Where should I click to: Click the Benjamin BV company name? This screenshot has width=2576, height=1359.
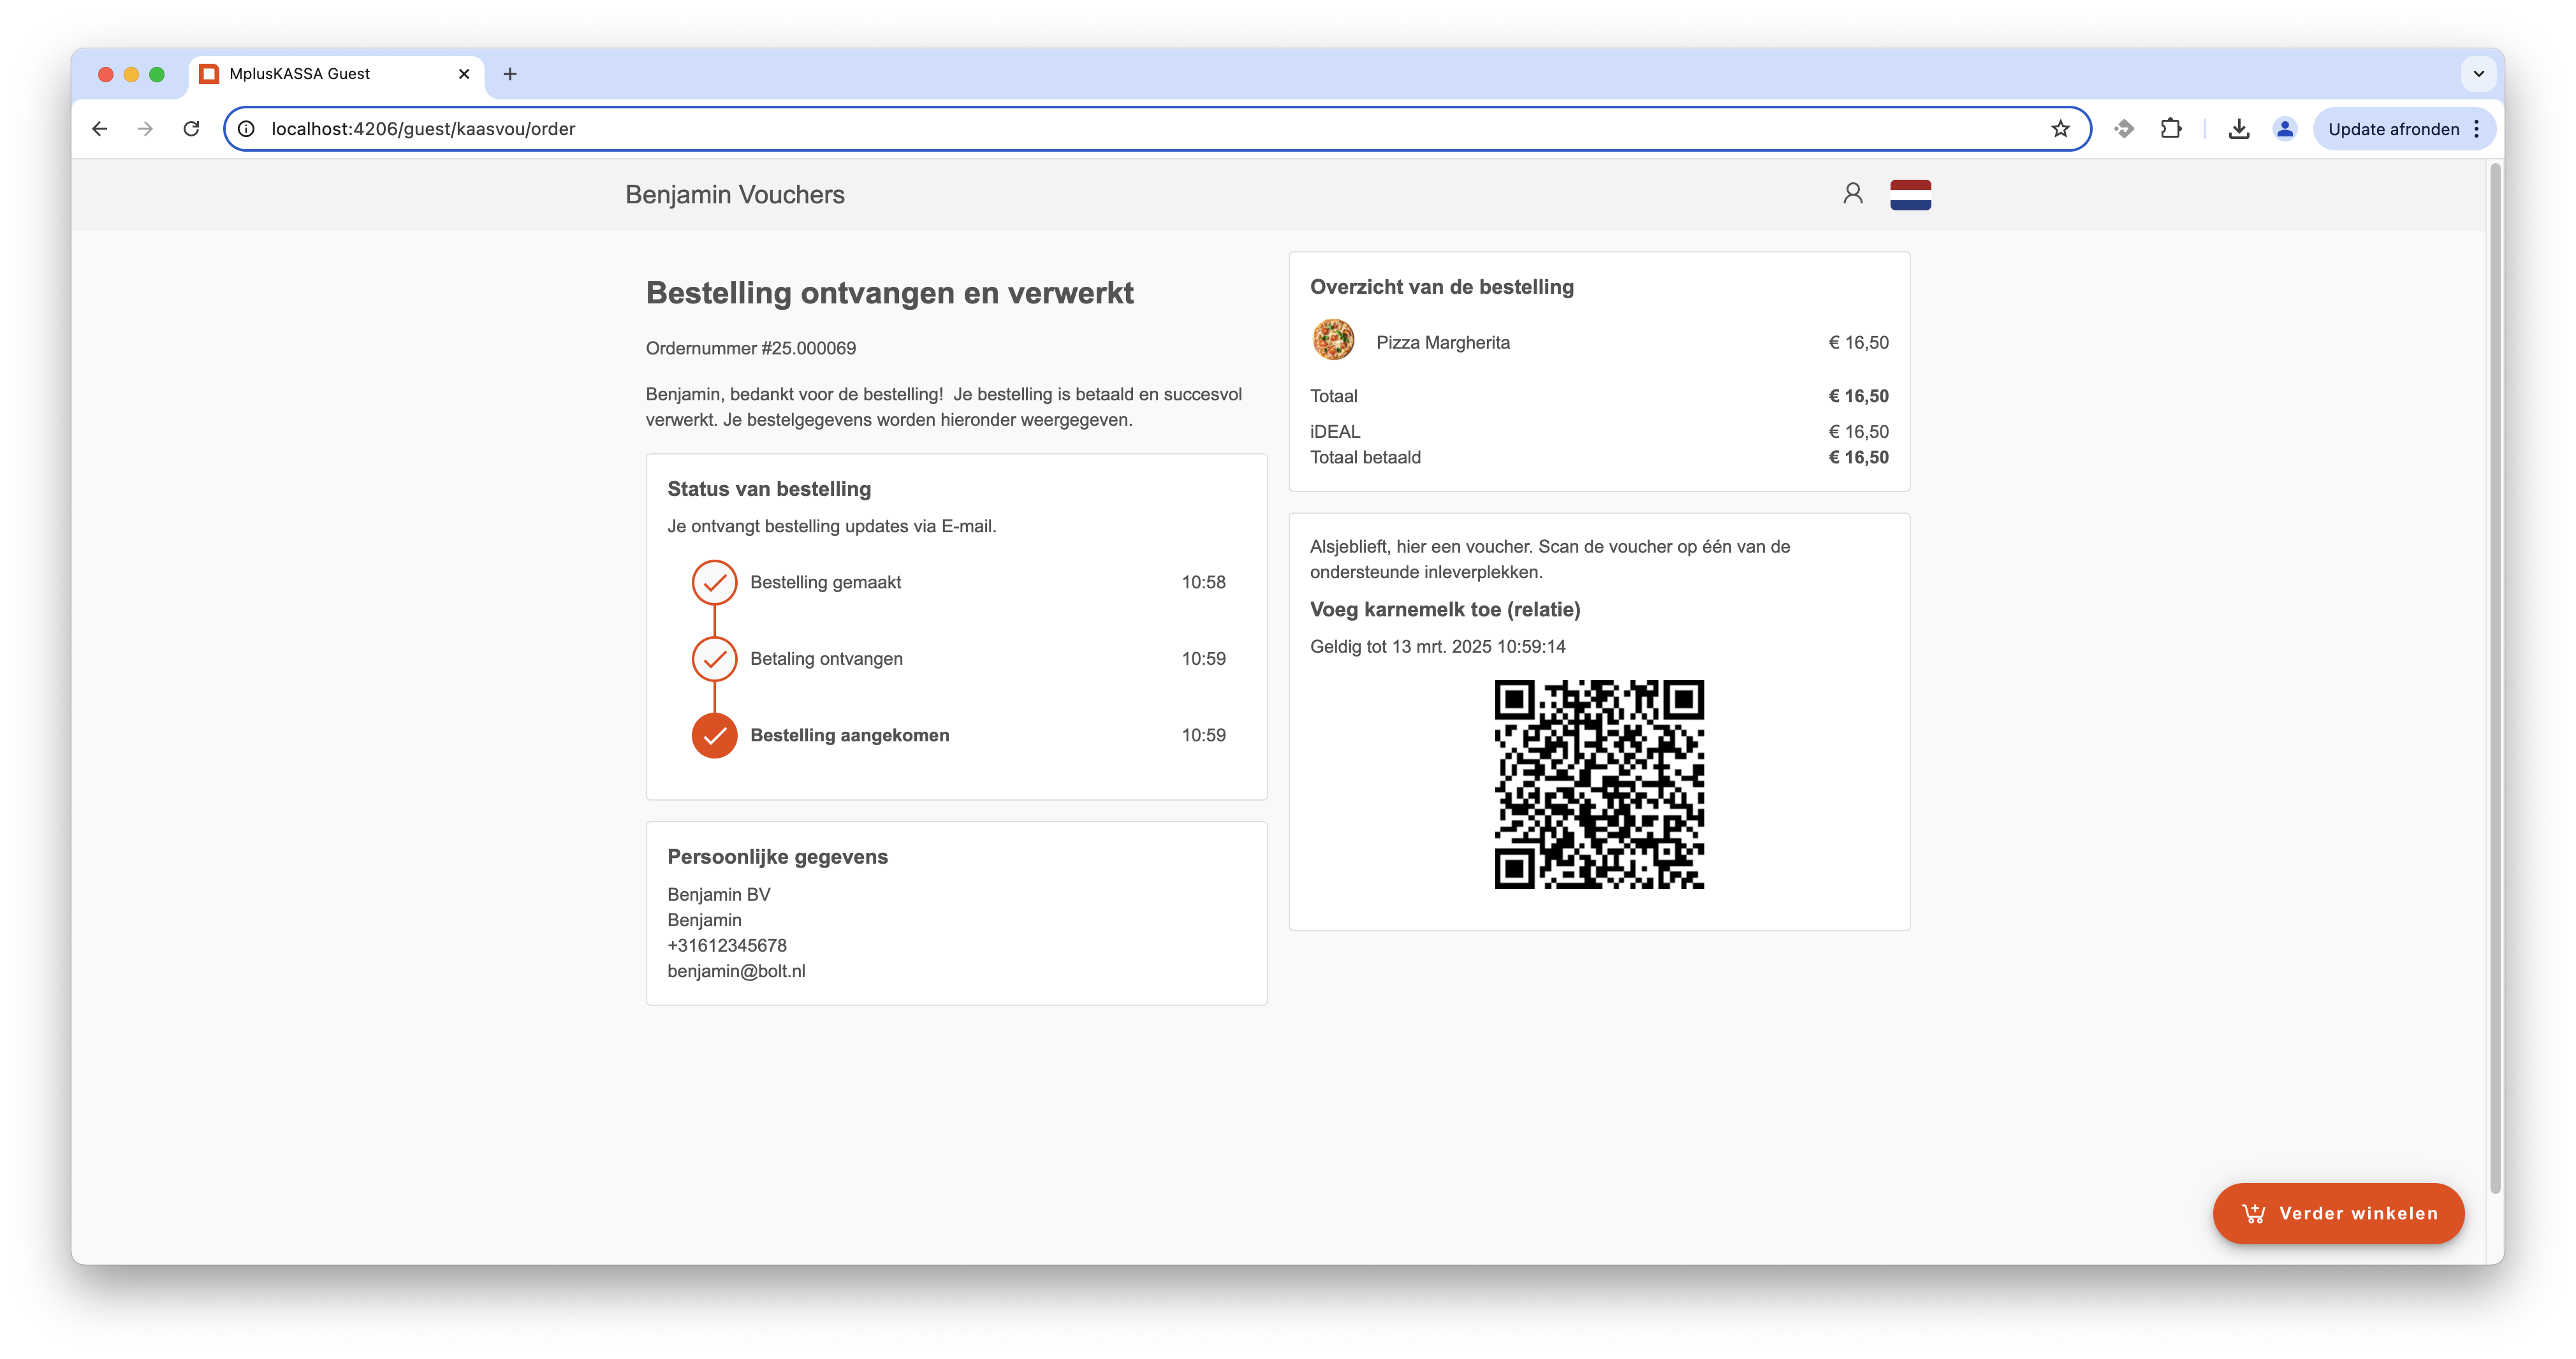(719, 894)
